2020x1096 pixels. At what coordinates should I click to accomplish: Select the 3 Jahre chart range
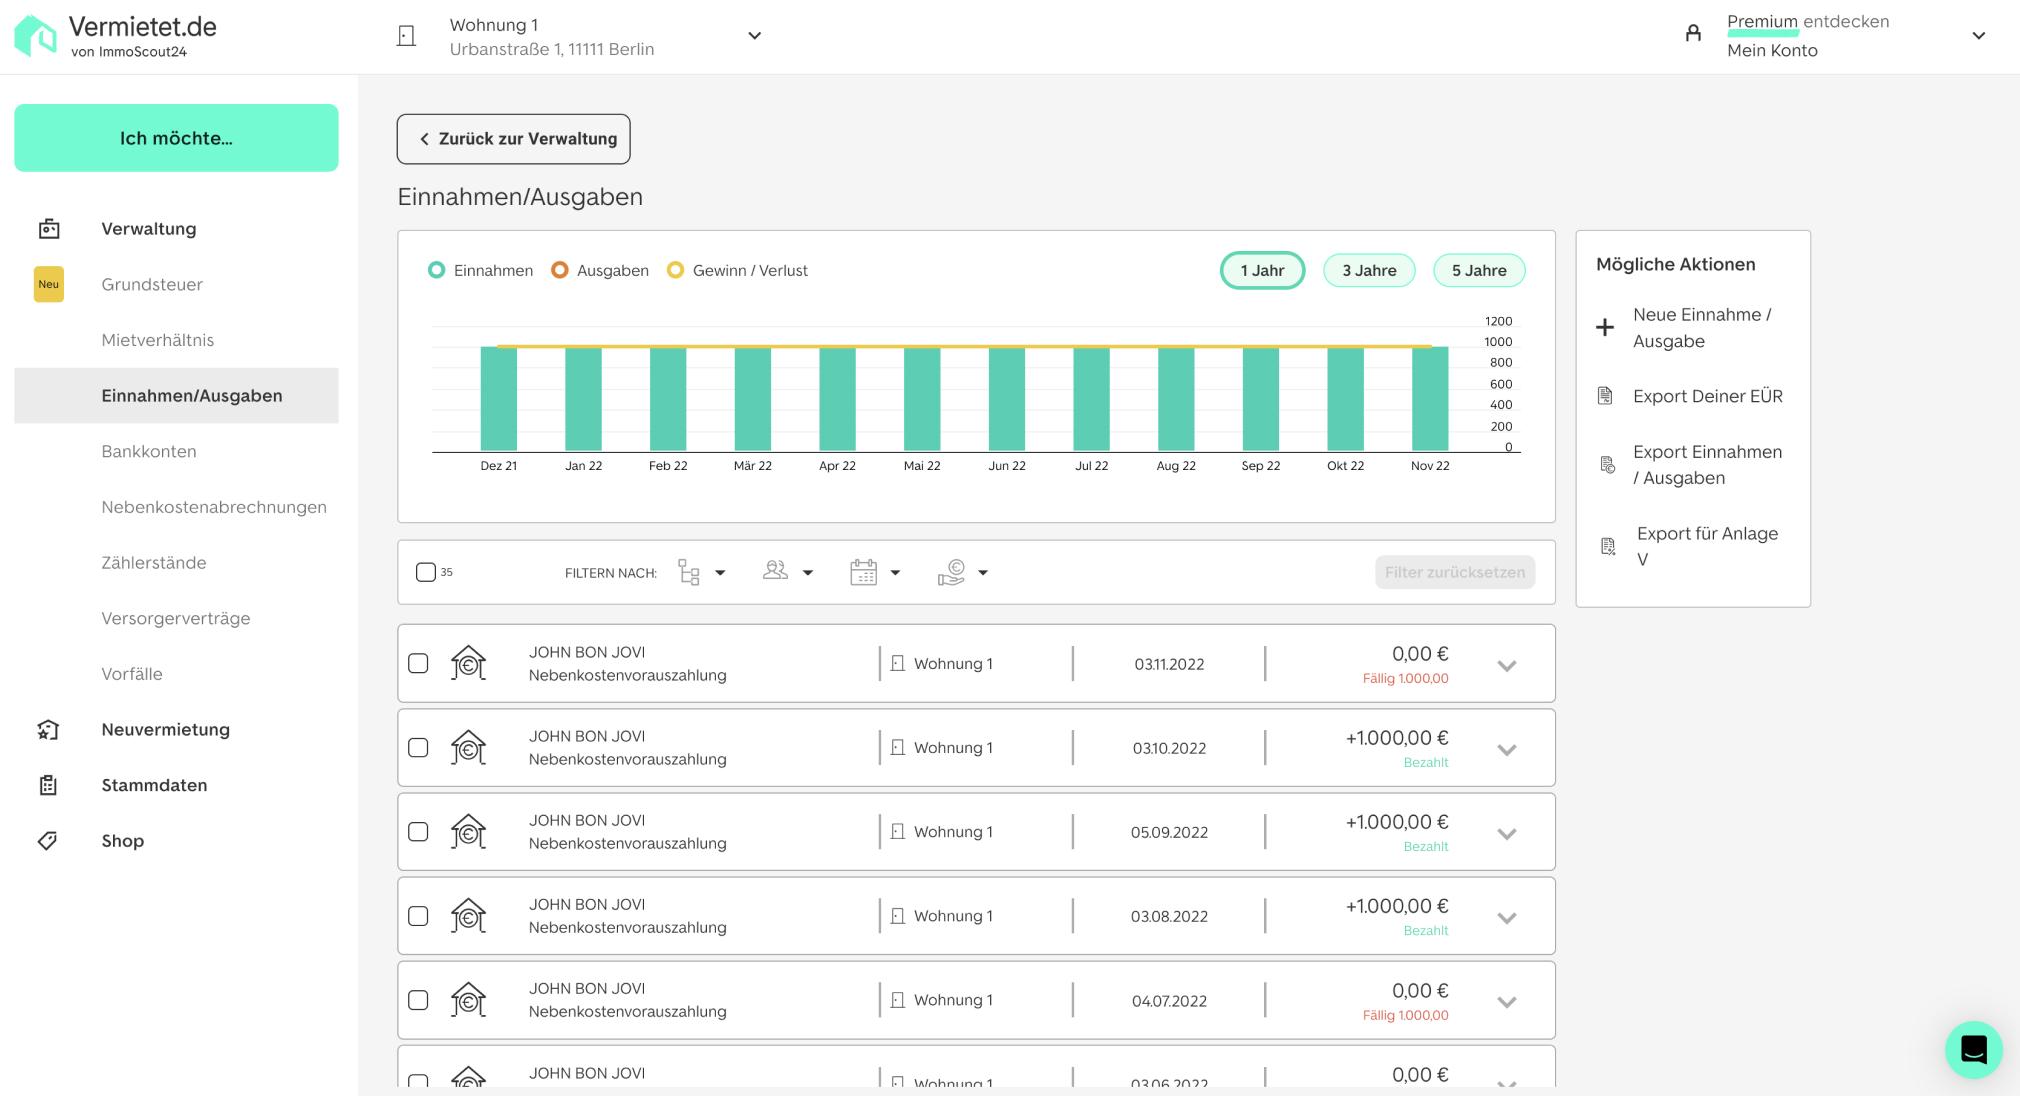point(1369,270)
